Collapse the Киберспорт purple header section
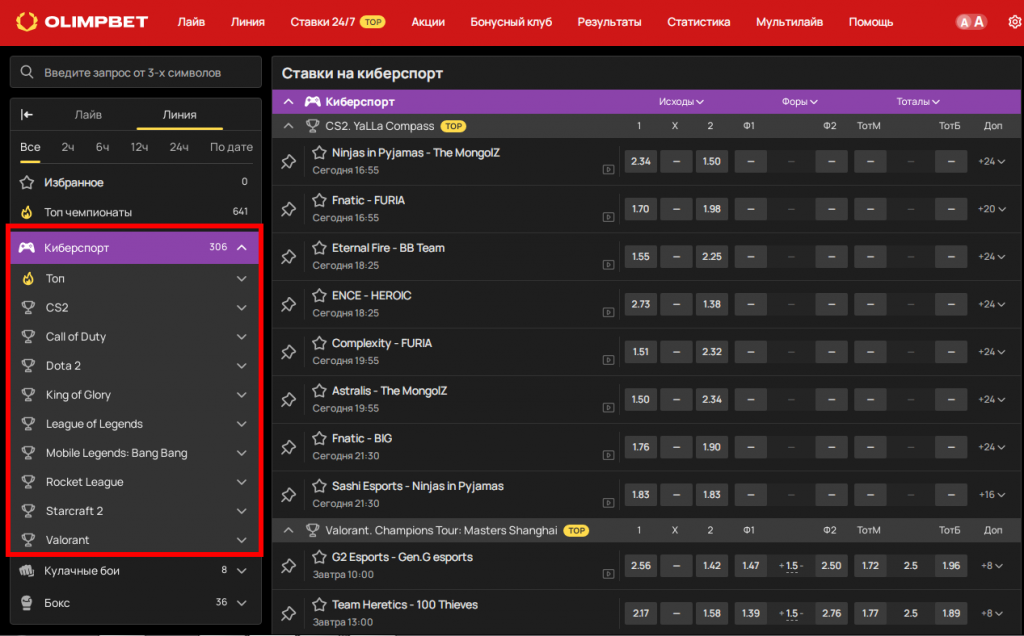 pos(288,102)
